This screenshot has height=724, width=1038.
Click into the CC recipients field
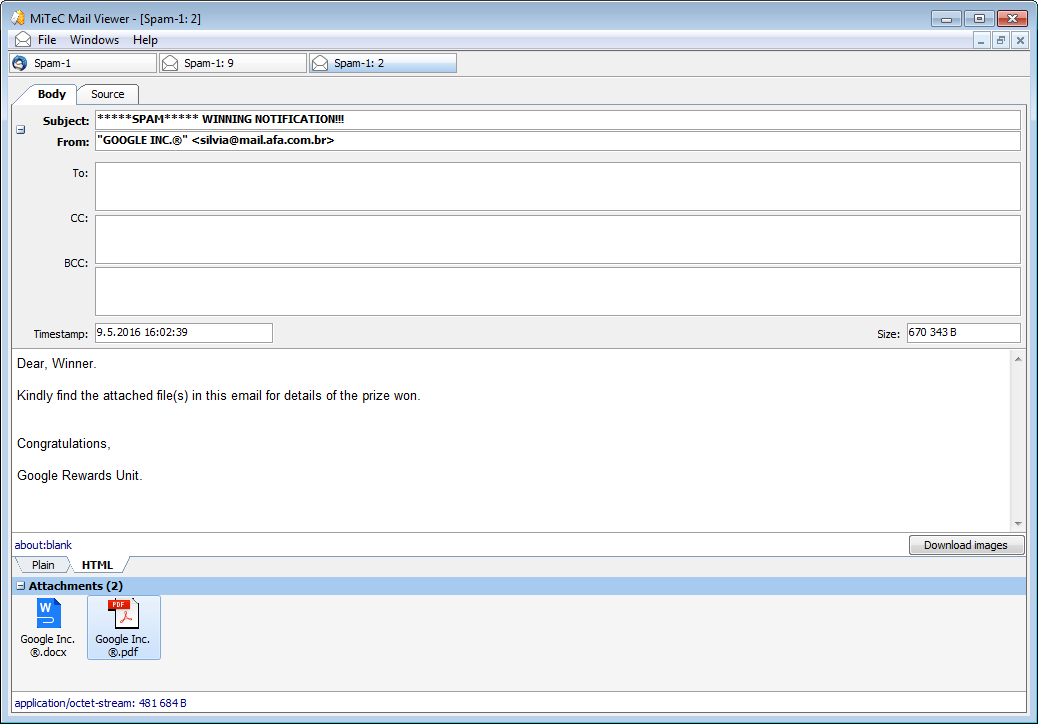click(x=557, y=239)
